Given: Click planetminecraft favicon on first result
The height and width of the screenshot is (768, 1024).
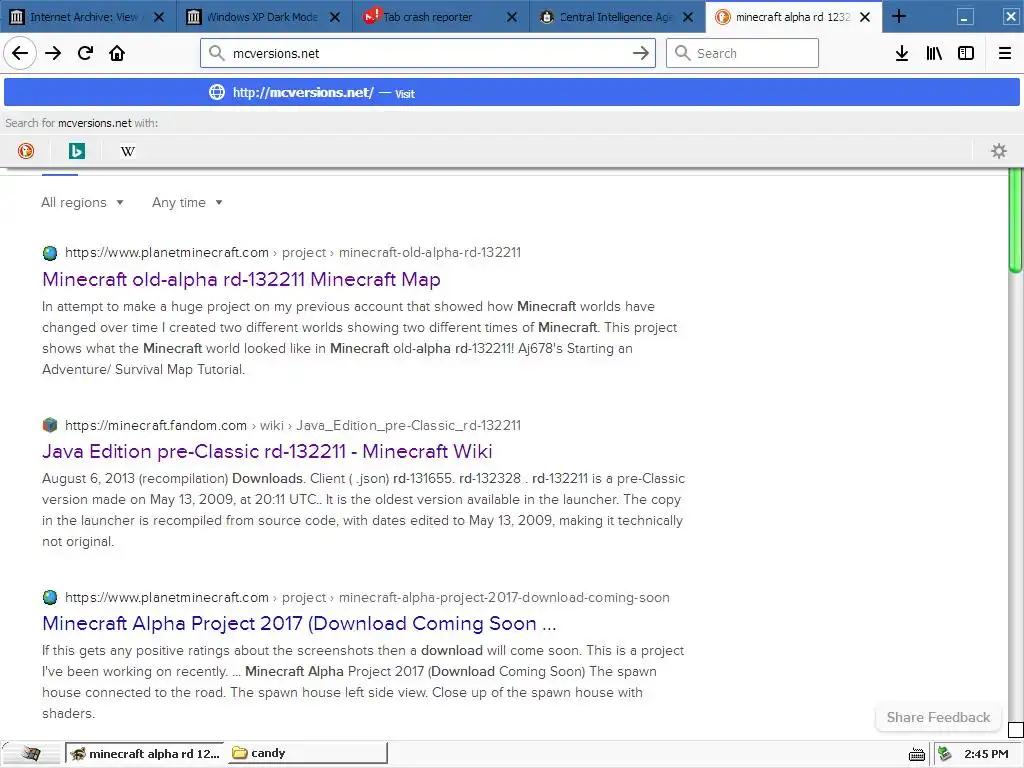Looking at the screenshot, I should pyautogui.click(x=50, y=253).
